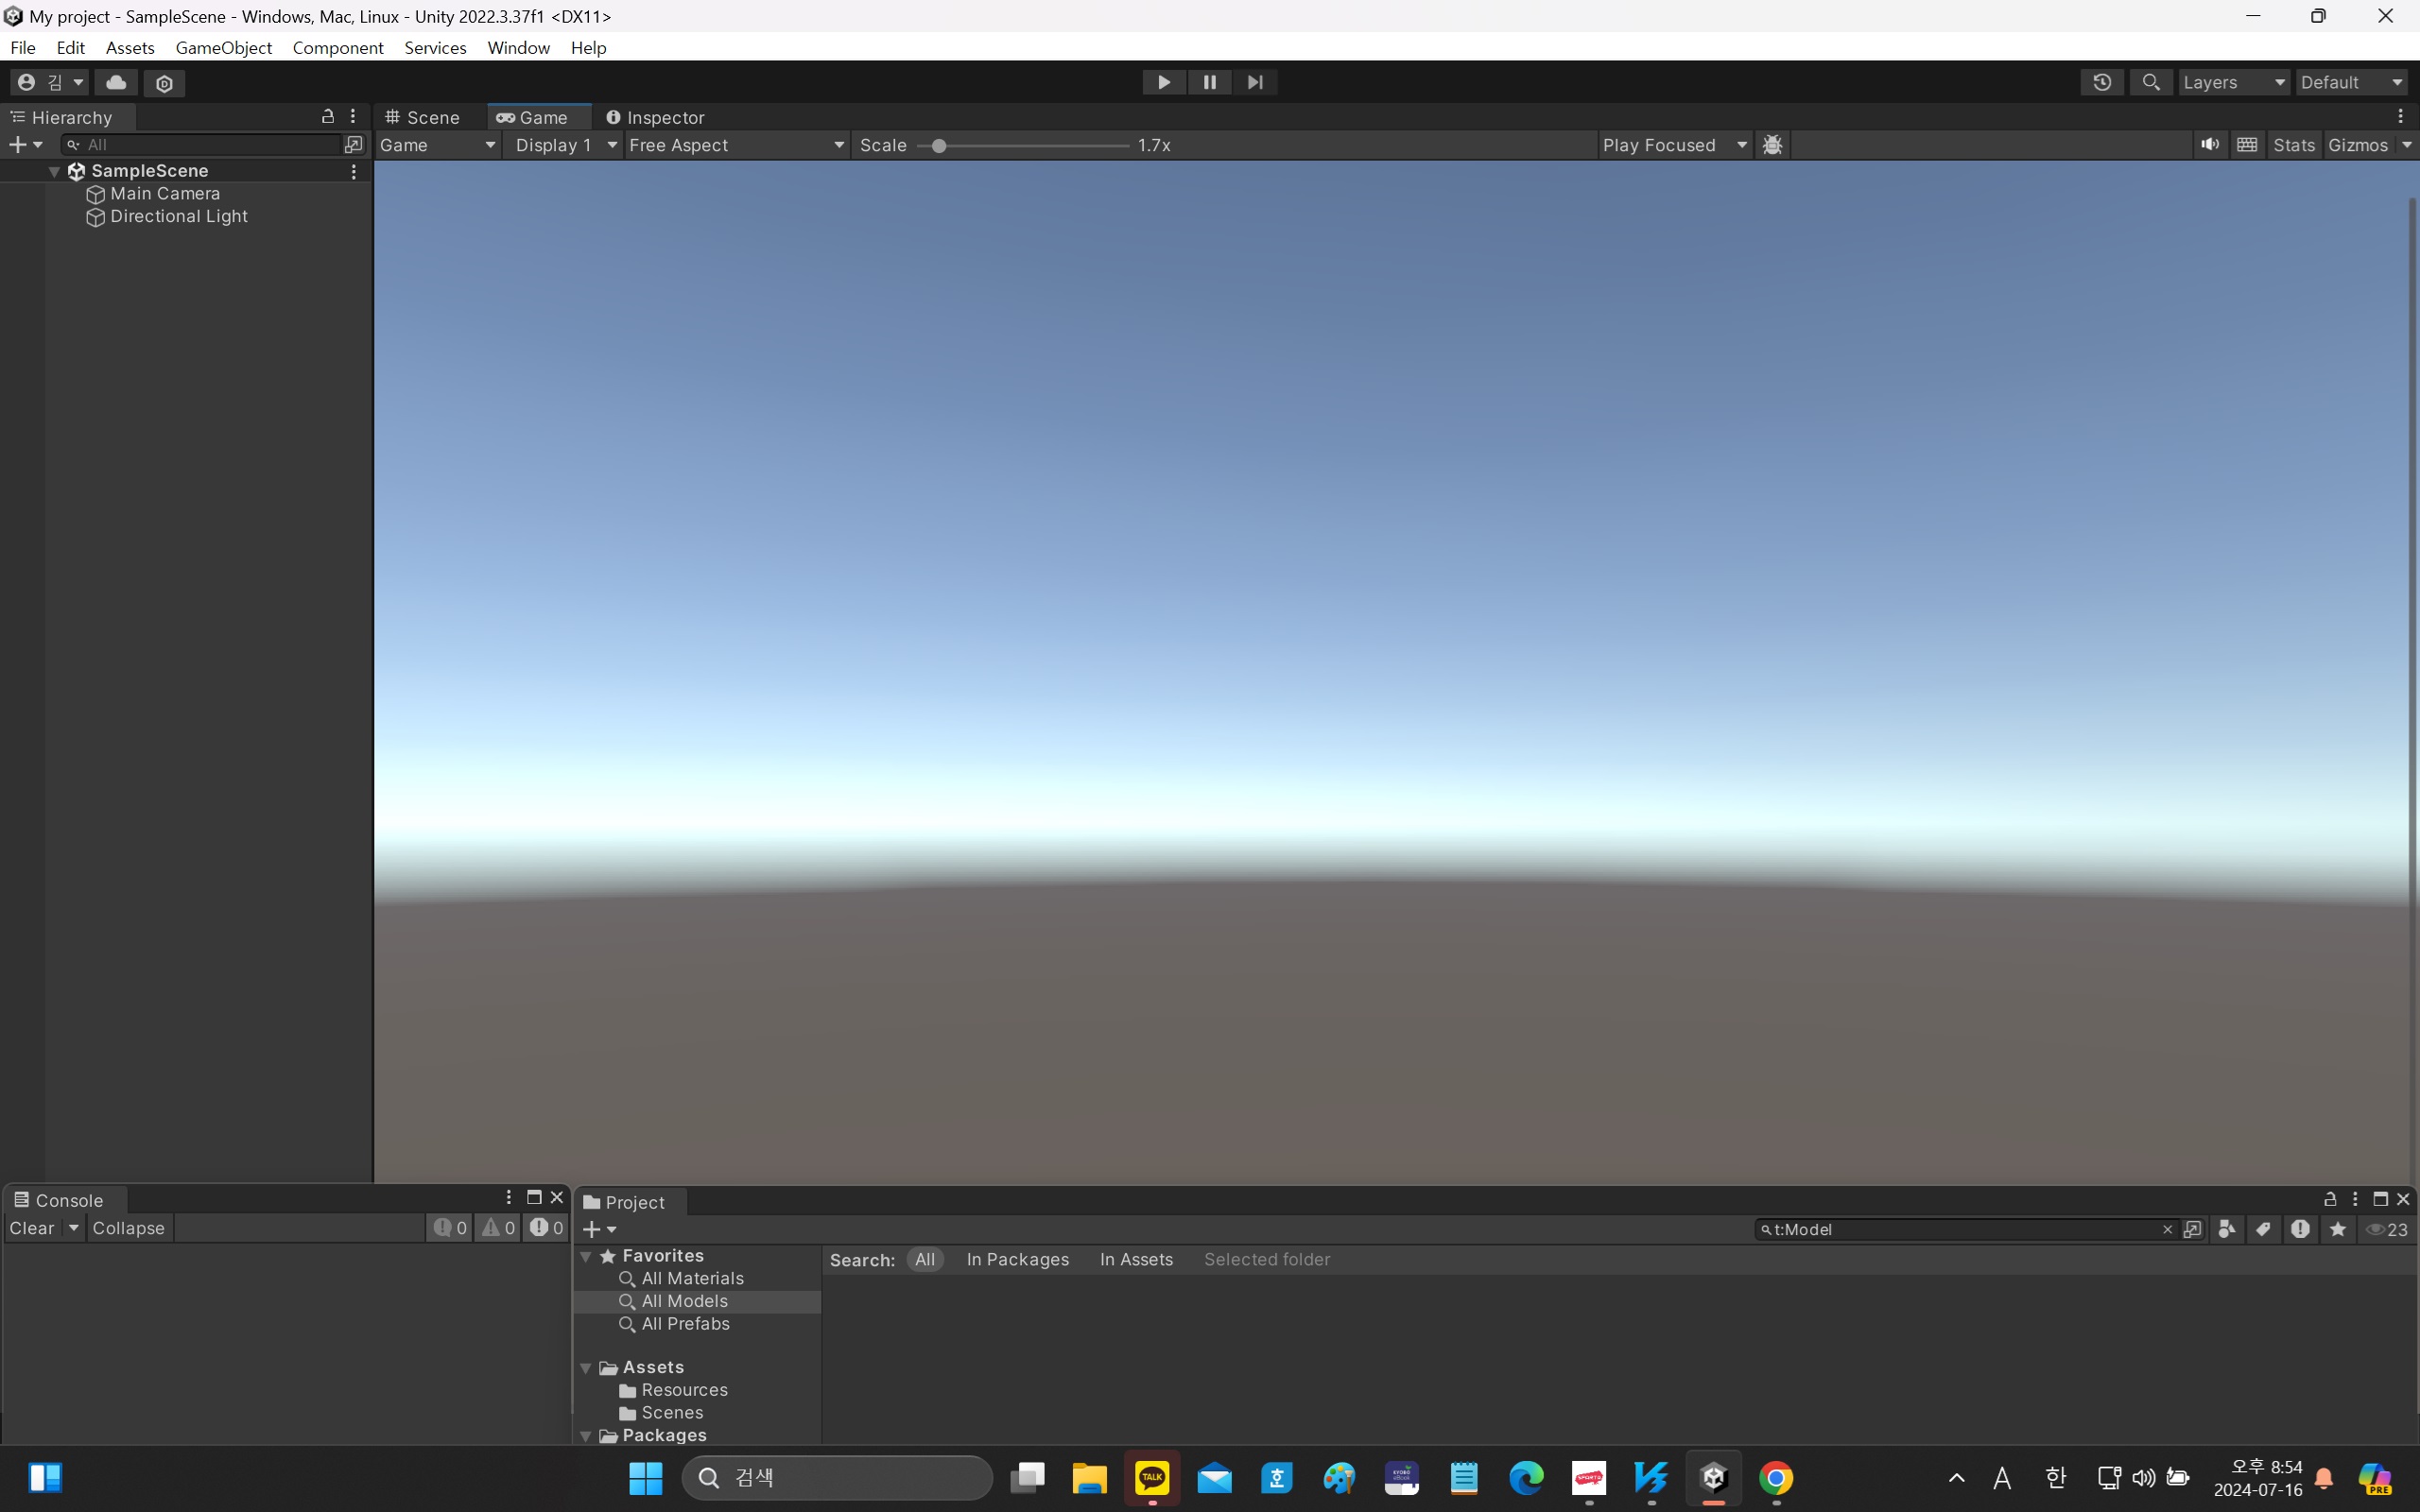Image resolution: width=2420 pixels, height=1512 pixels.
Task: Toggle Stats overlay in Game view
Action: 2294,145
